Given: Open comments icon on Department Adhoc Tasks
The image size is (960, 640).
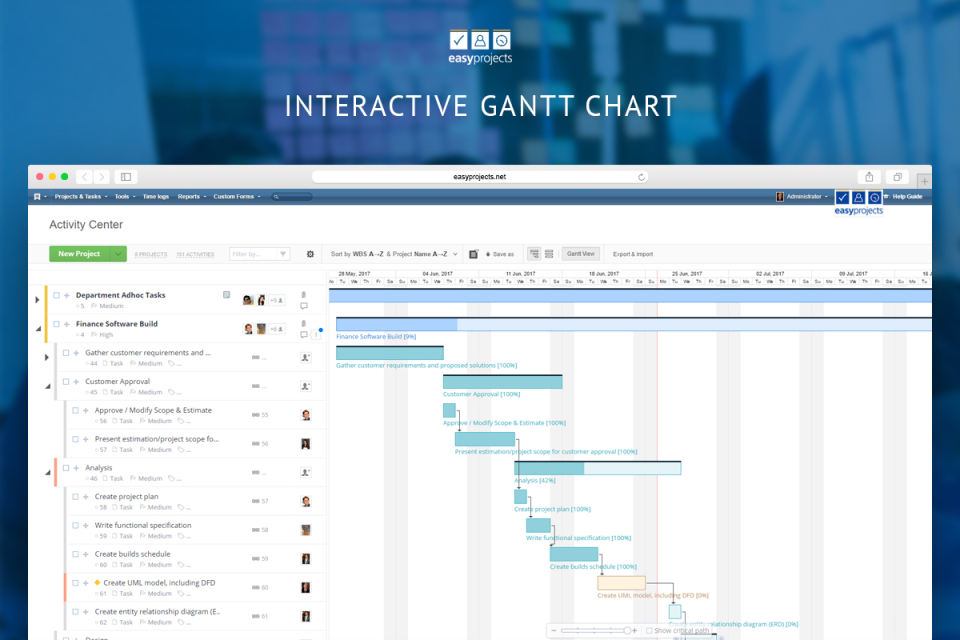Looking at the screenshot, I should pyautogui.click(x=304, y=306).
